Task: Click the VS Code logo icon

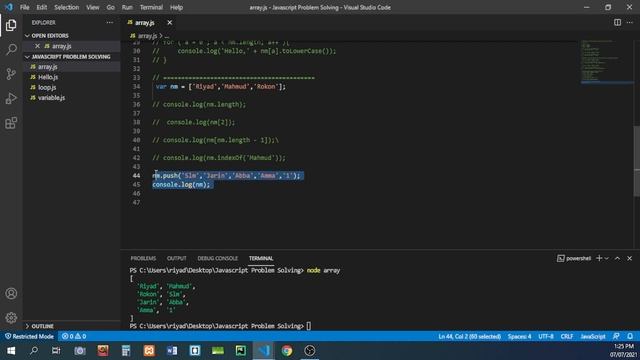Action: (x=9, y=7)
